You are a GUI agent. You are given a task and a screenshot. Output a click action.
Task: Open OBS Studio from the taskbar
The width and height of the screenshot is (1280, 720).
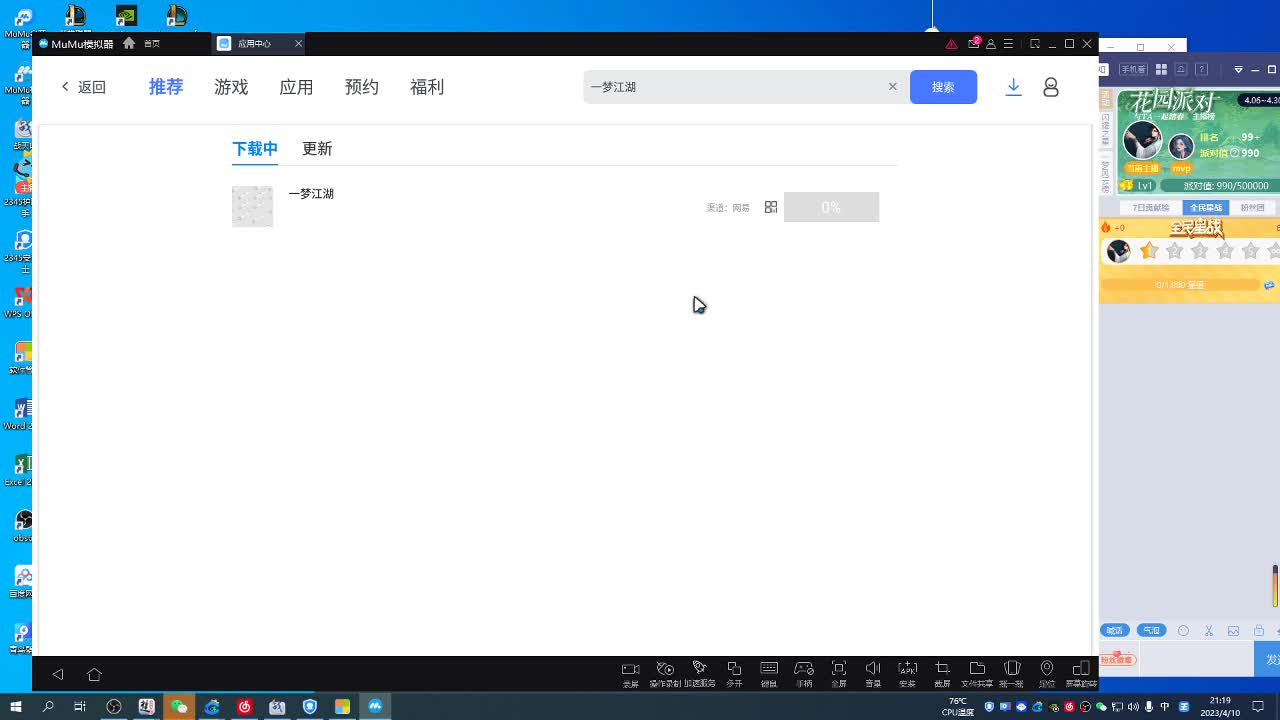(114, 707)
